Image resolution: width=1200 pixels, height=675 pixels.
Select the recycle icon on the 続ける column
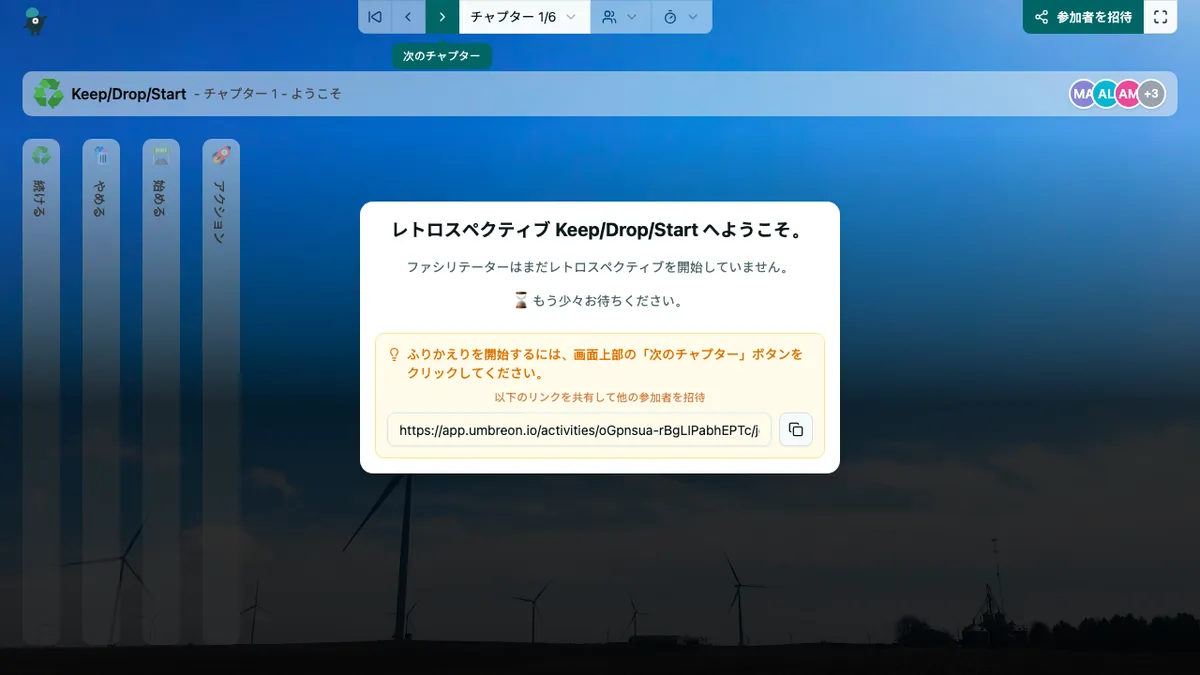(41, 154)
